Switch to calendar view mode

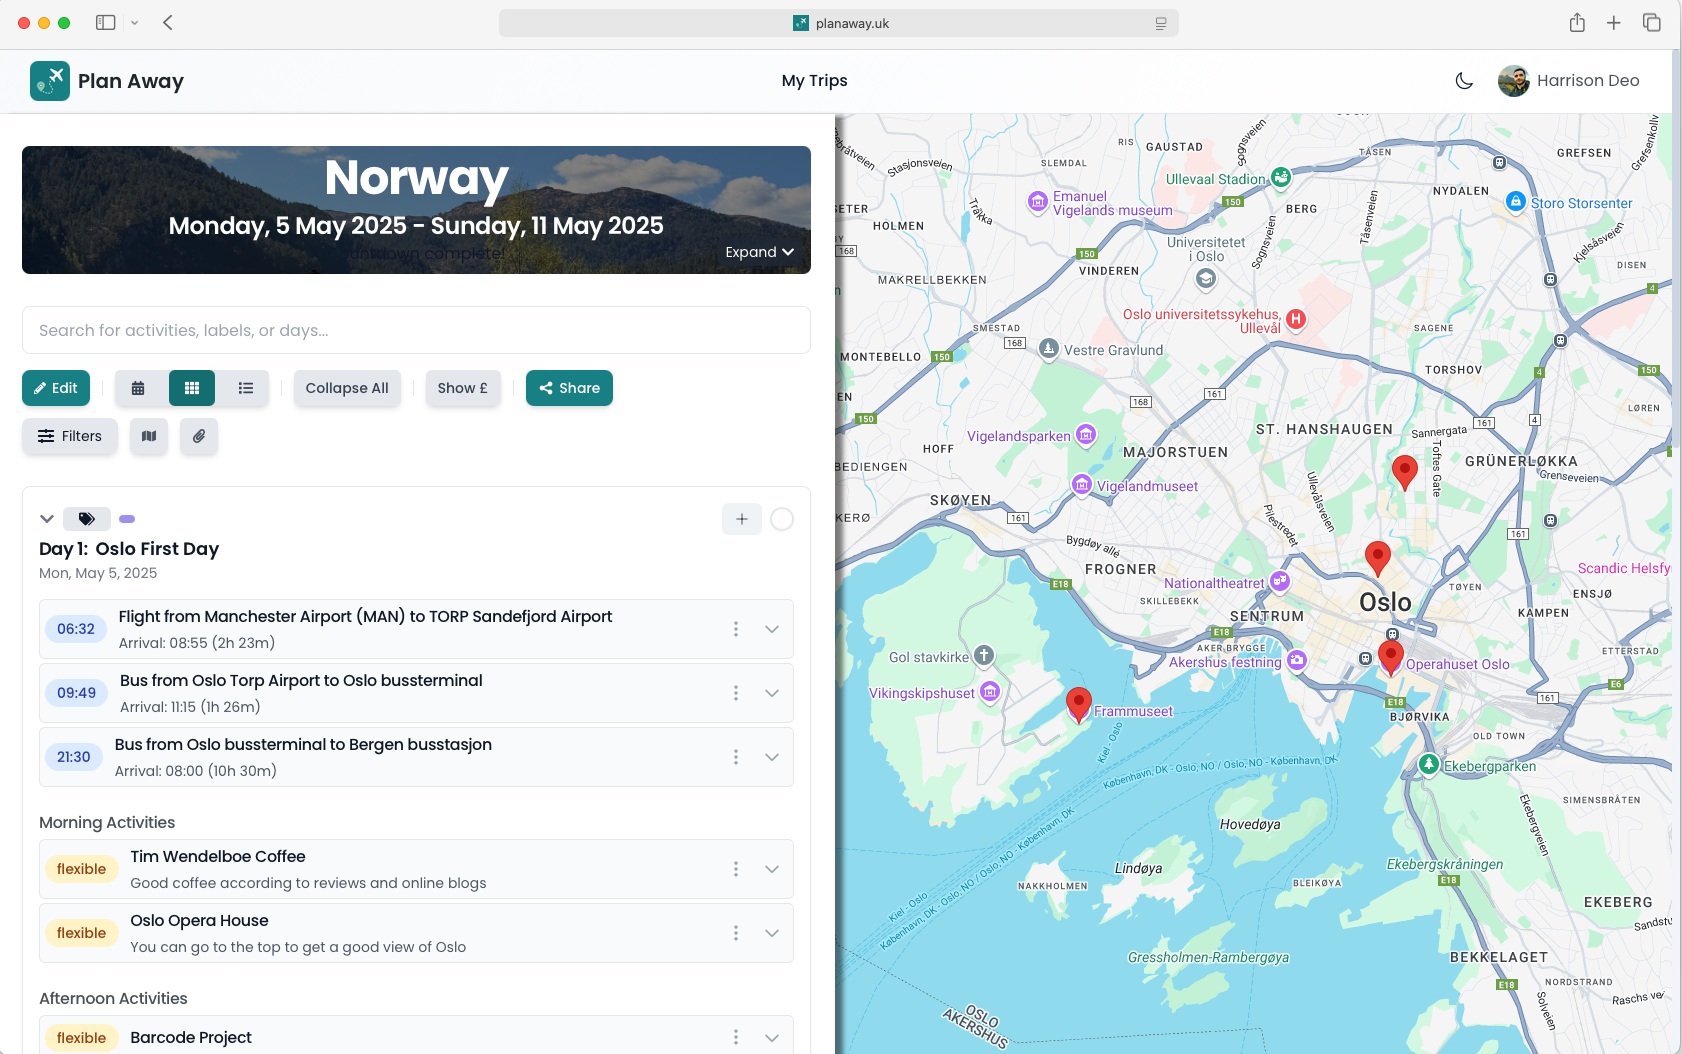(x=138, y=388)
